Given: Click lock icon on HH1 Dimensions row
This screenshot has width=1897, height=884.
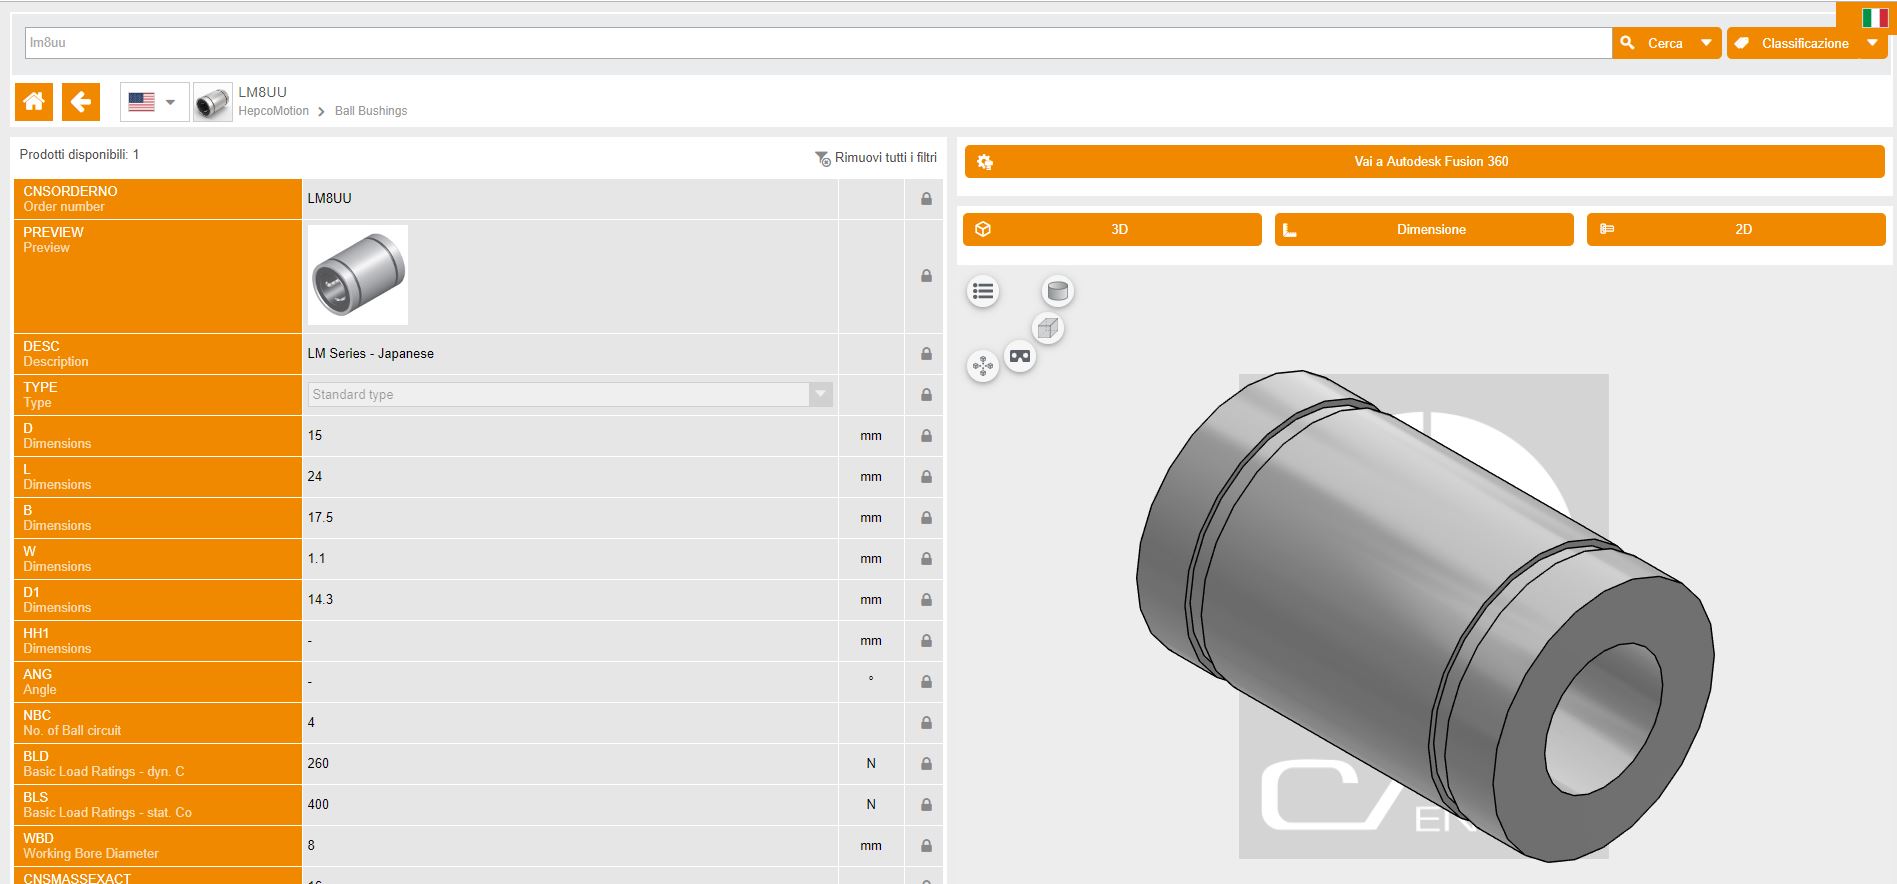Looking at the screenshot, I should 926,641.
